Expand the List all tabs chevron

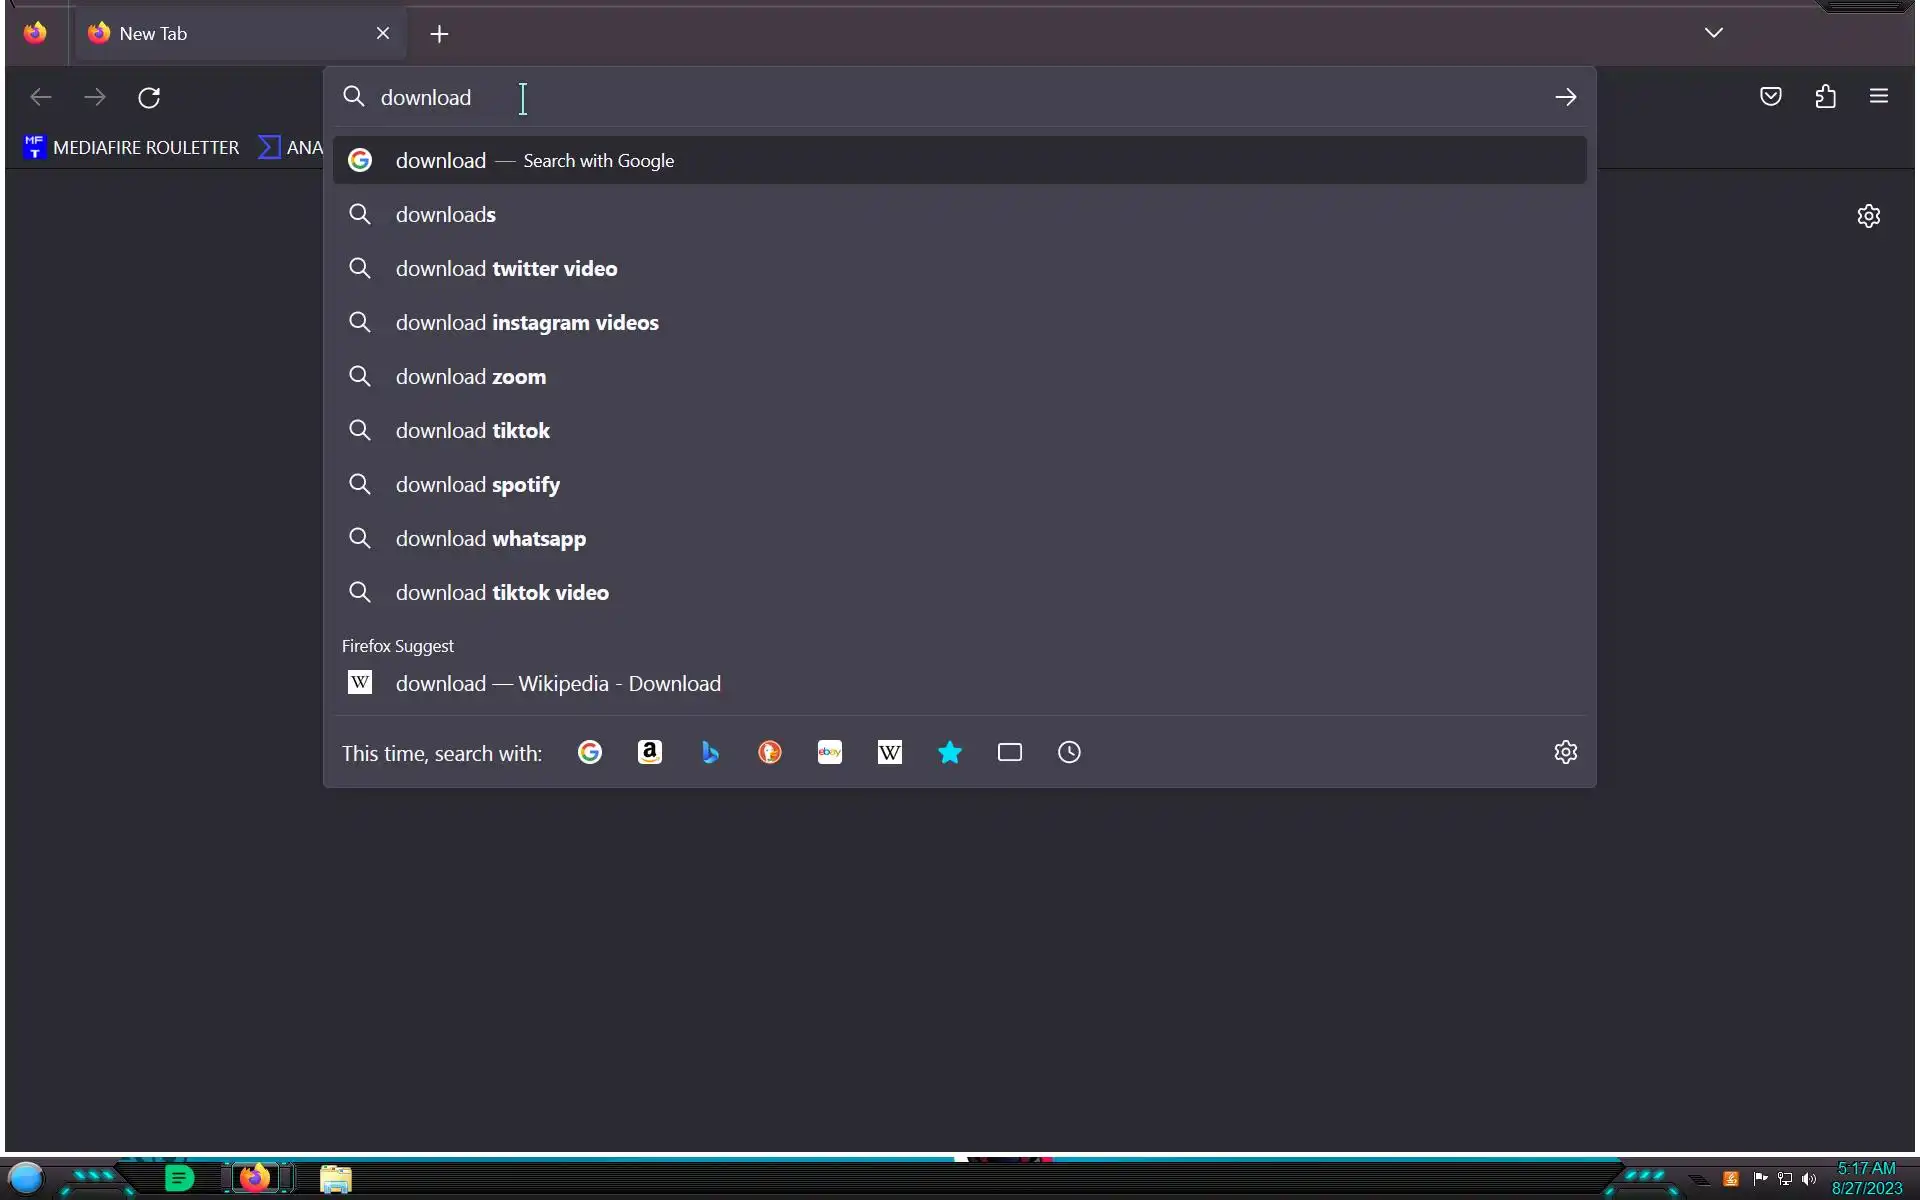[1714, 33]
